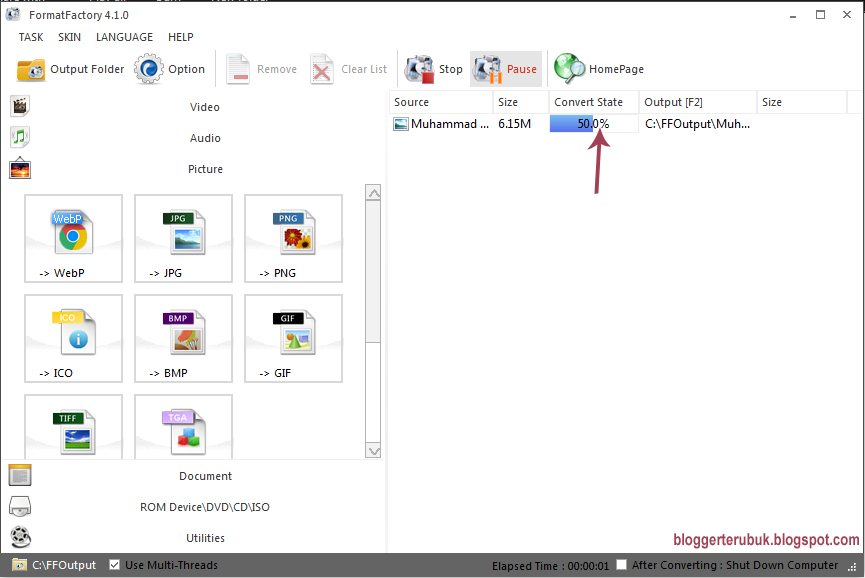Click the Elapsed Time : 00:00:01 status text
This screenshot has height=578, width=865.
point(551,566)
